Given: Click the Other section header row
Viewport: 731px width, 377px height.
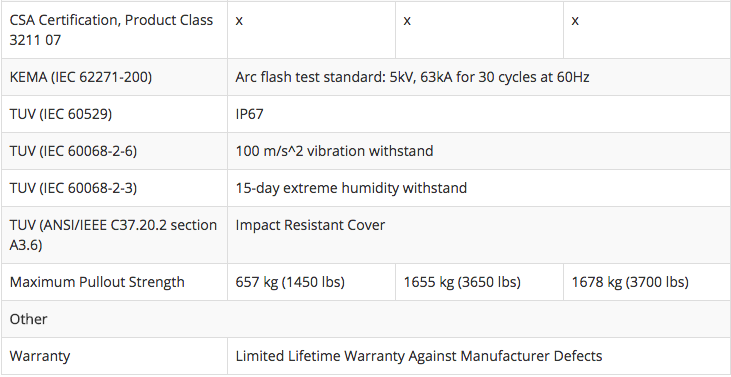Looking at the screenshot, I should click(366, 319).
